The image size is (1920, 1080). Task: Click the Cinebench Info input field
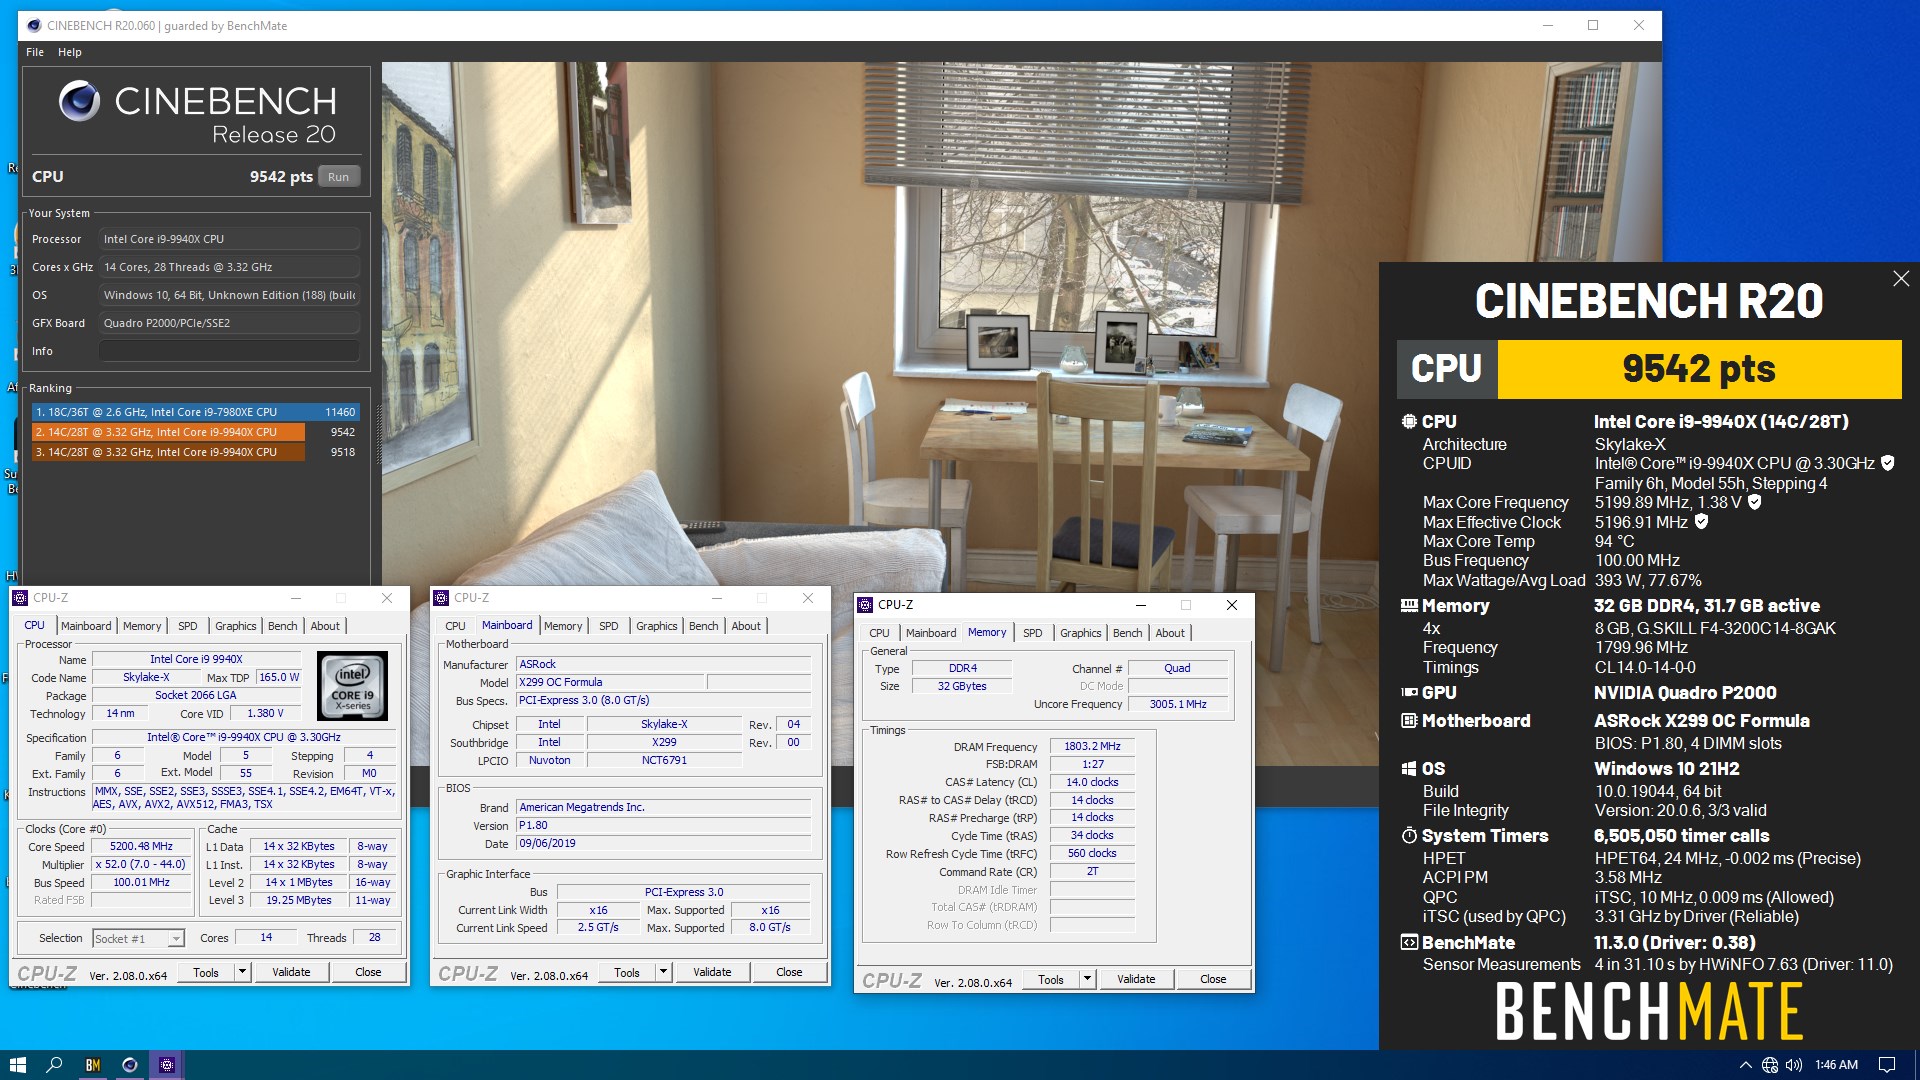pos(229,351)
